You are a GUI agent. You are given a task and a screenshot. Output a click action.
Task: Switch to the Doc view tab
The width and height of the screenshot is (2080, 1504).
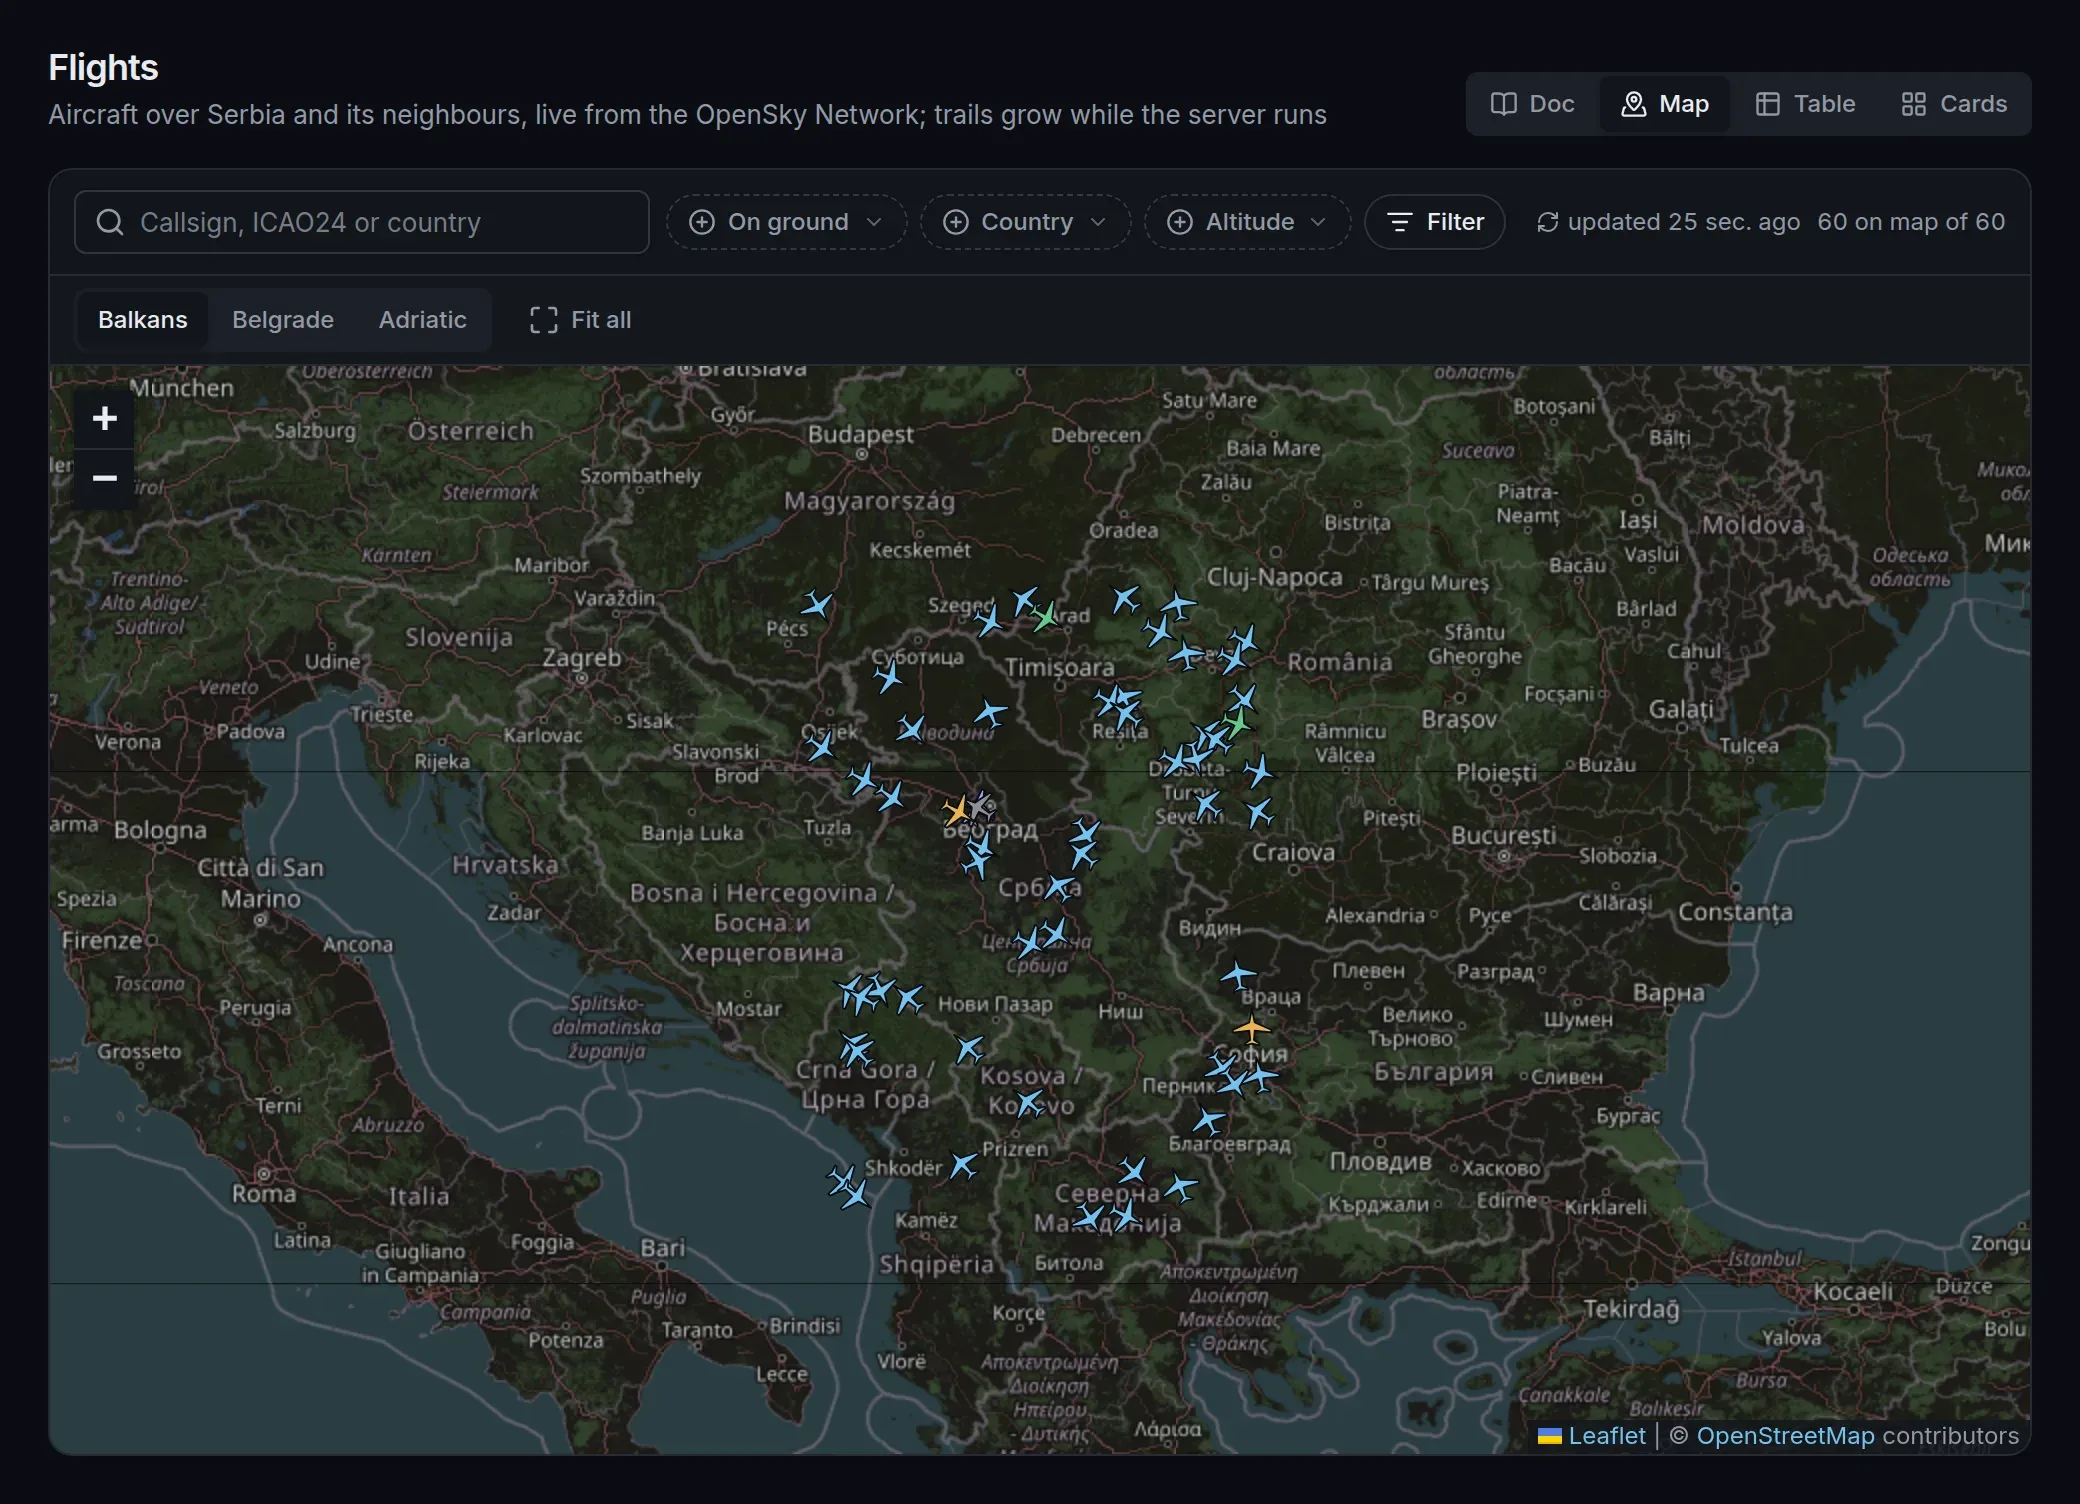tap(1532, 104)
